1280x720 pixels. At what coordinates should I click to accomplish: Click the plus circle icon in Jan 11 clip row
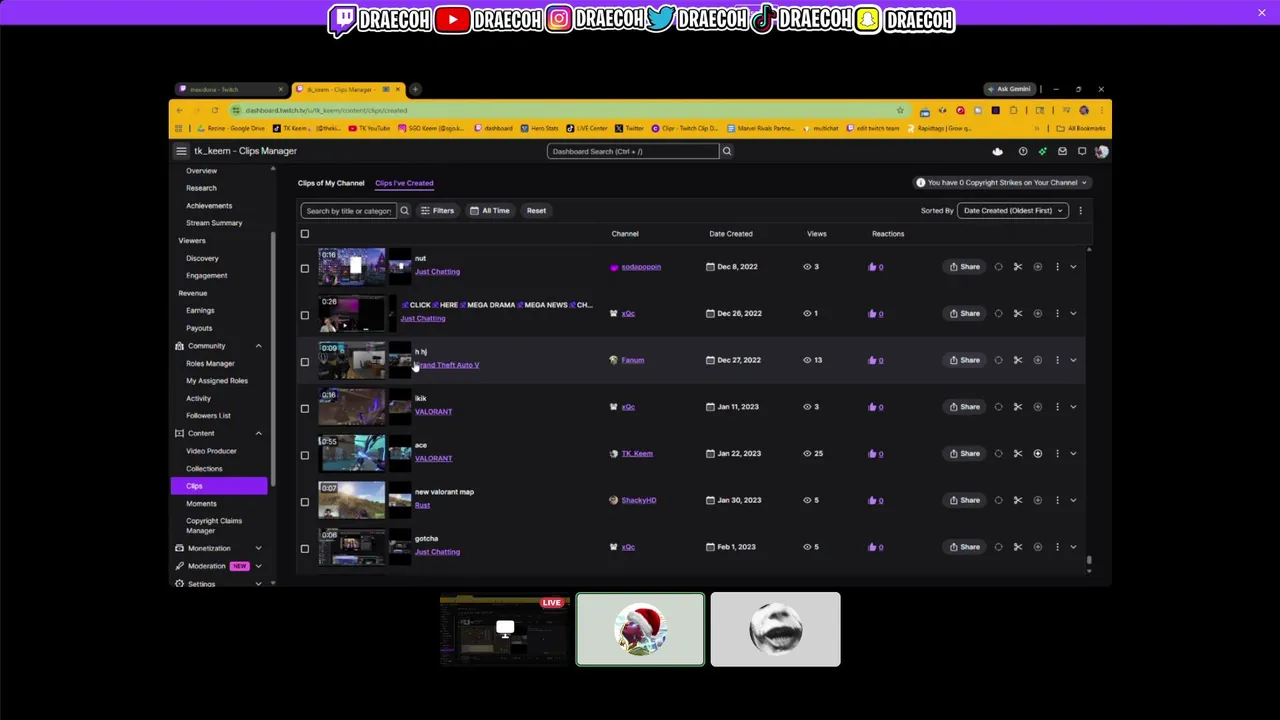point(1037,407)
